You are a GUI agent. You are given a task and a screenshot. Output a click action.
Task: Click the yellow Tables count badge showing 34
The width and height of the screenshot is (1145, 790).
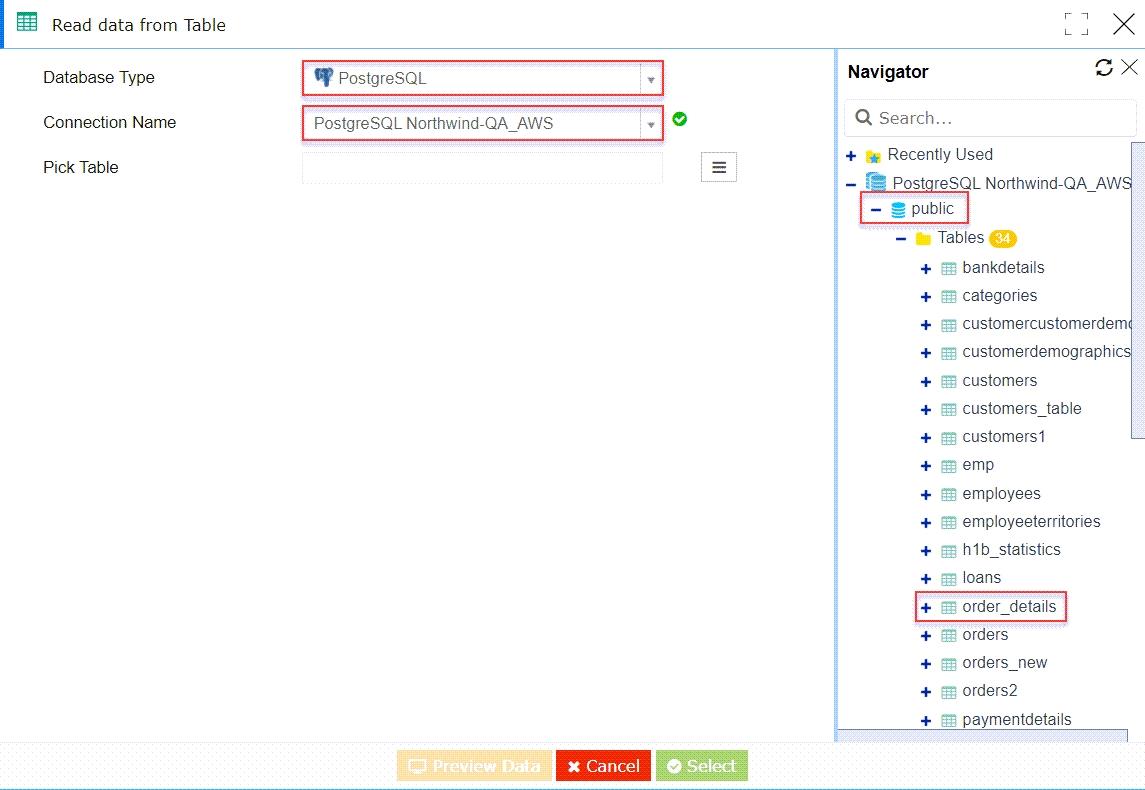pyautogui.click(x=1004, y=238)
